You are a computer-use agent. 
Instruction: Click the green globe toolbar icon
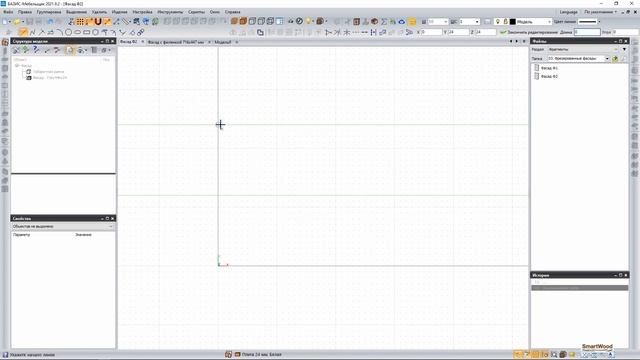(155, 21)
